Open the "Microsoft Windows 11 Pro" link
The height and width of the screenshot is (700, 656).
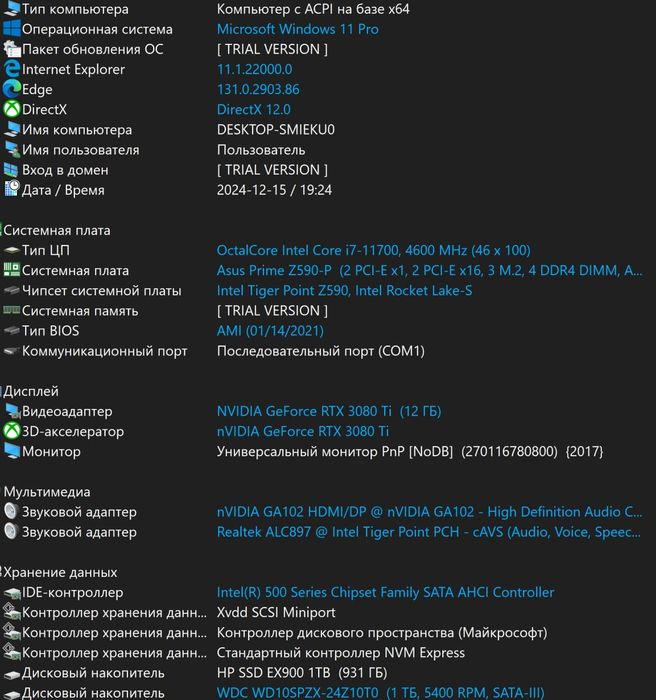point(297,29)
